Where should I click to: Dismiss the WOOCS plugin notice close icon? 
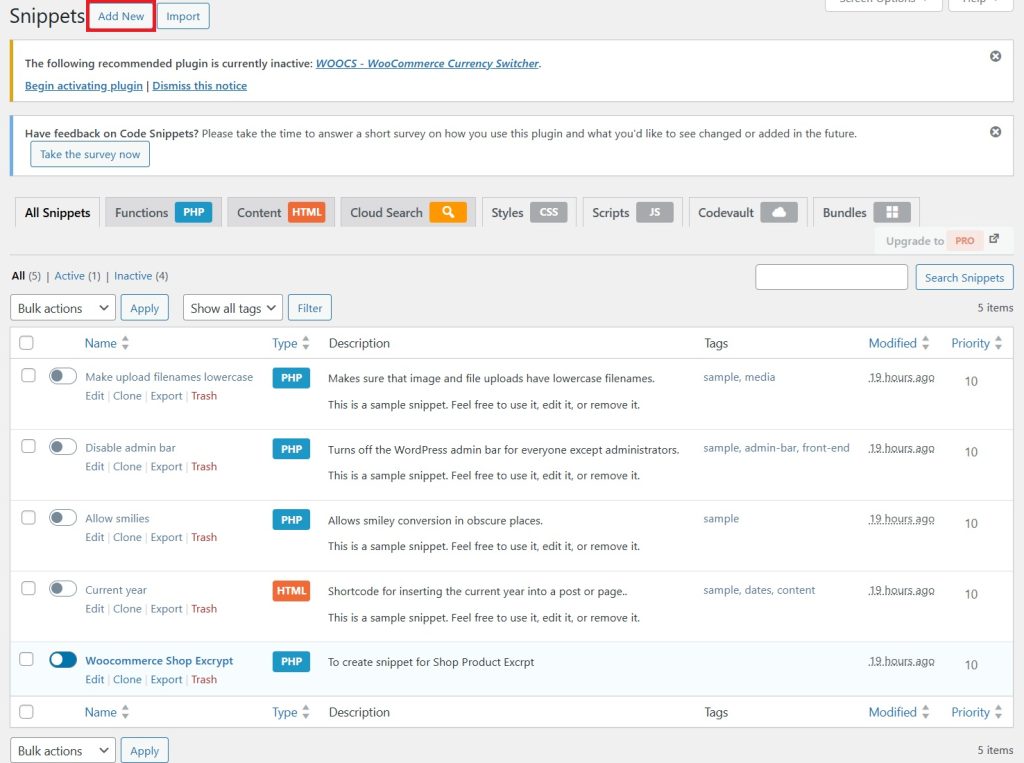point(995,56)
